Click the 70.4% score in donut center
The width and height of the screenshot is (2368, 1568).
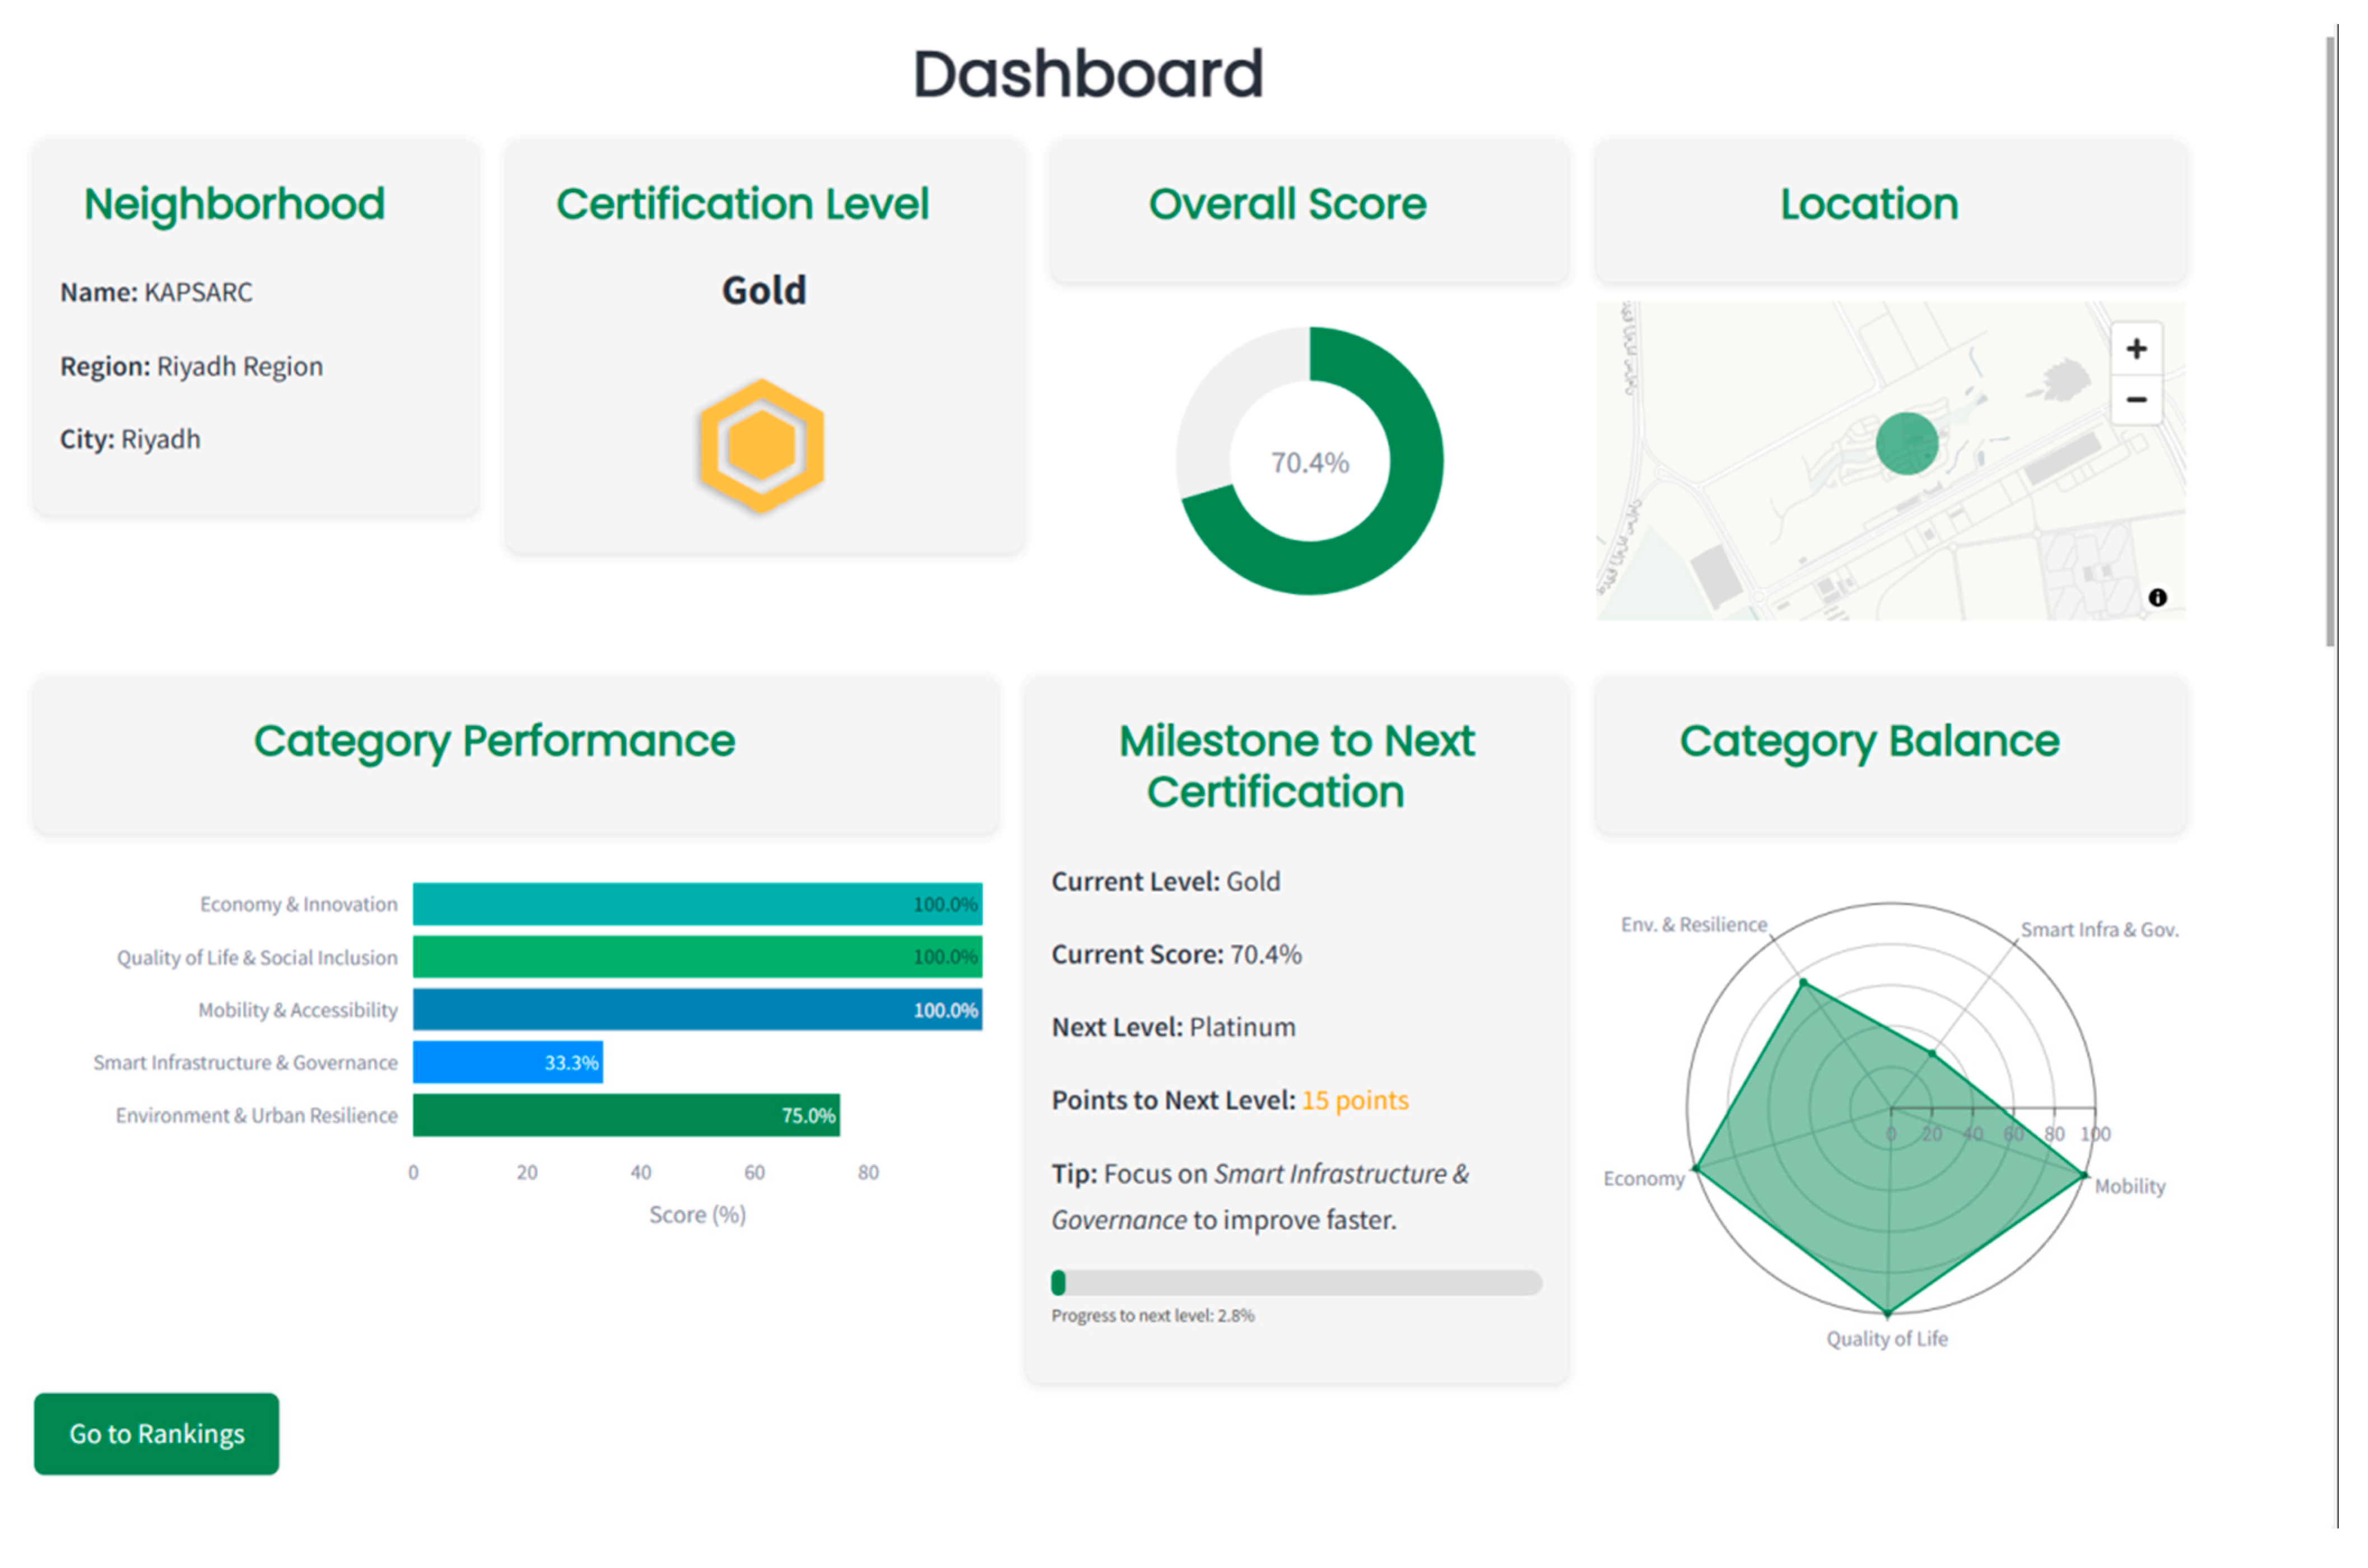point(1309,463)
